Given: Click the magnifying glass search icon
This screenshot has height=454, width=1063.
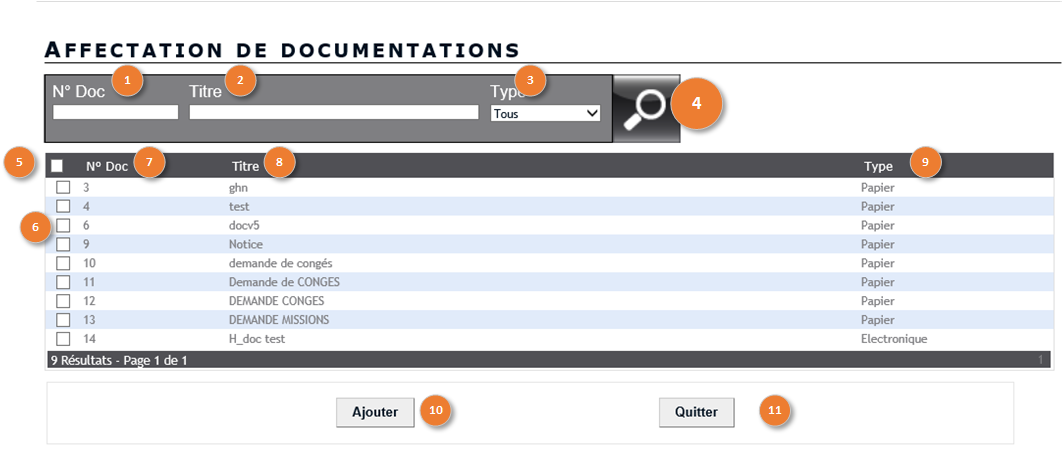Looking at the screenshot, I should 646,108.
